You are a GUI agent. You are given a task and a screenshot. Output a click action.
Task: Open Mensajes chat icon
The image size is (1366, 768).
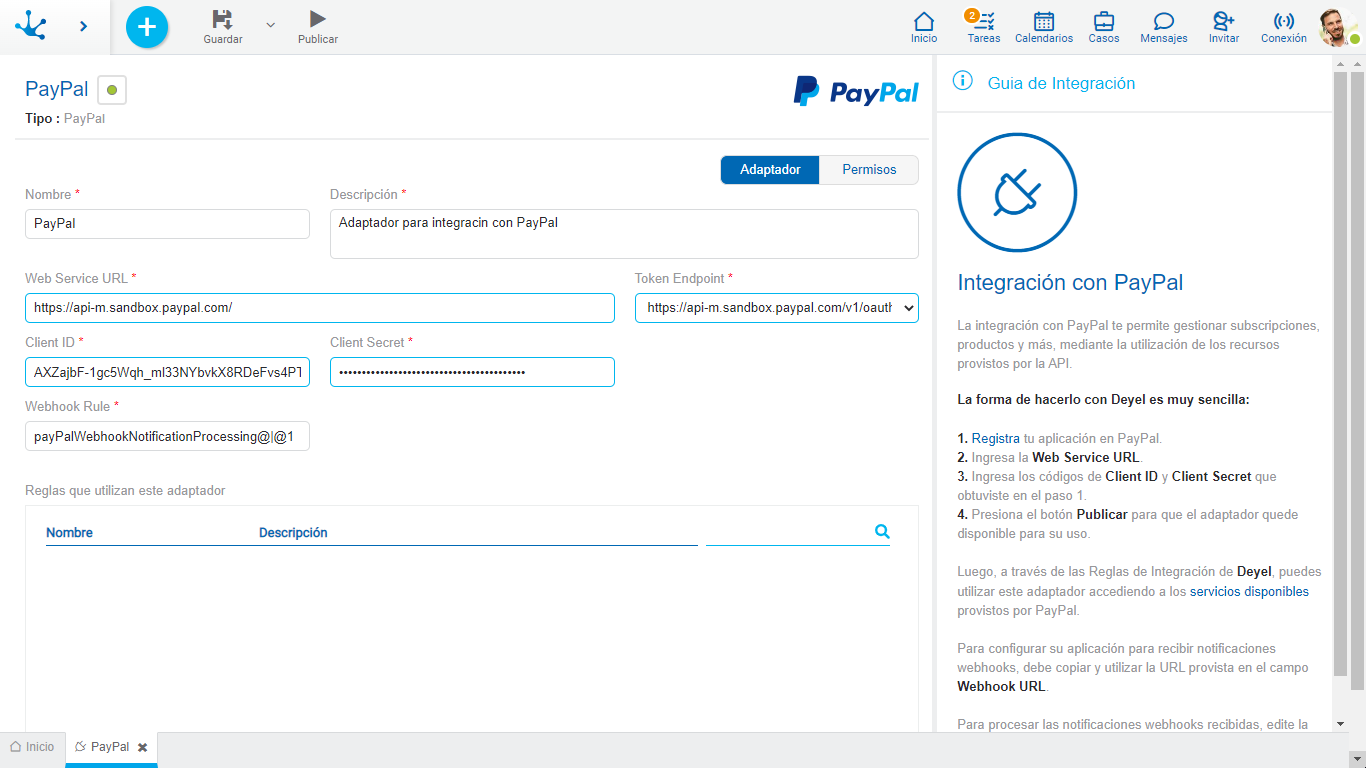tap(1164, 27)
